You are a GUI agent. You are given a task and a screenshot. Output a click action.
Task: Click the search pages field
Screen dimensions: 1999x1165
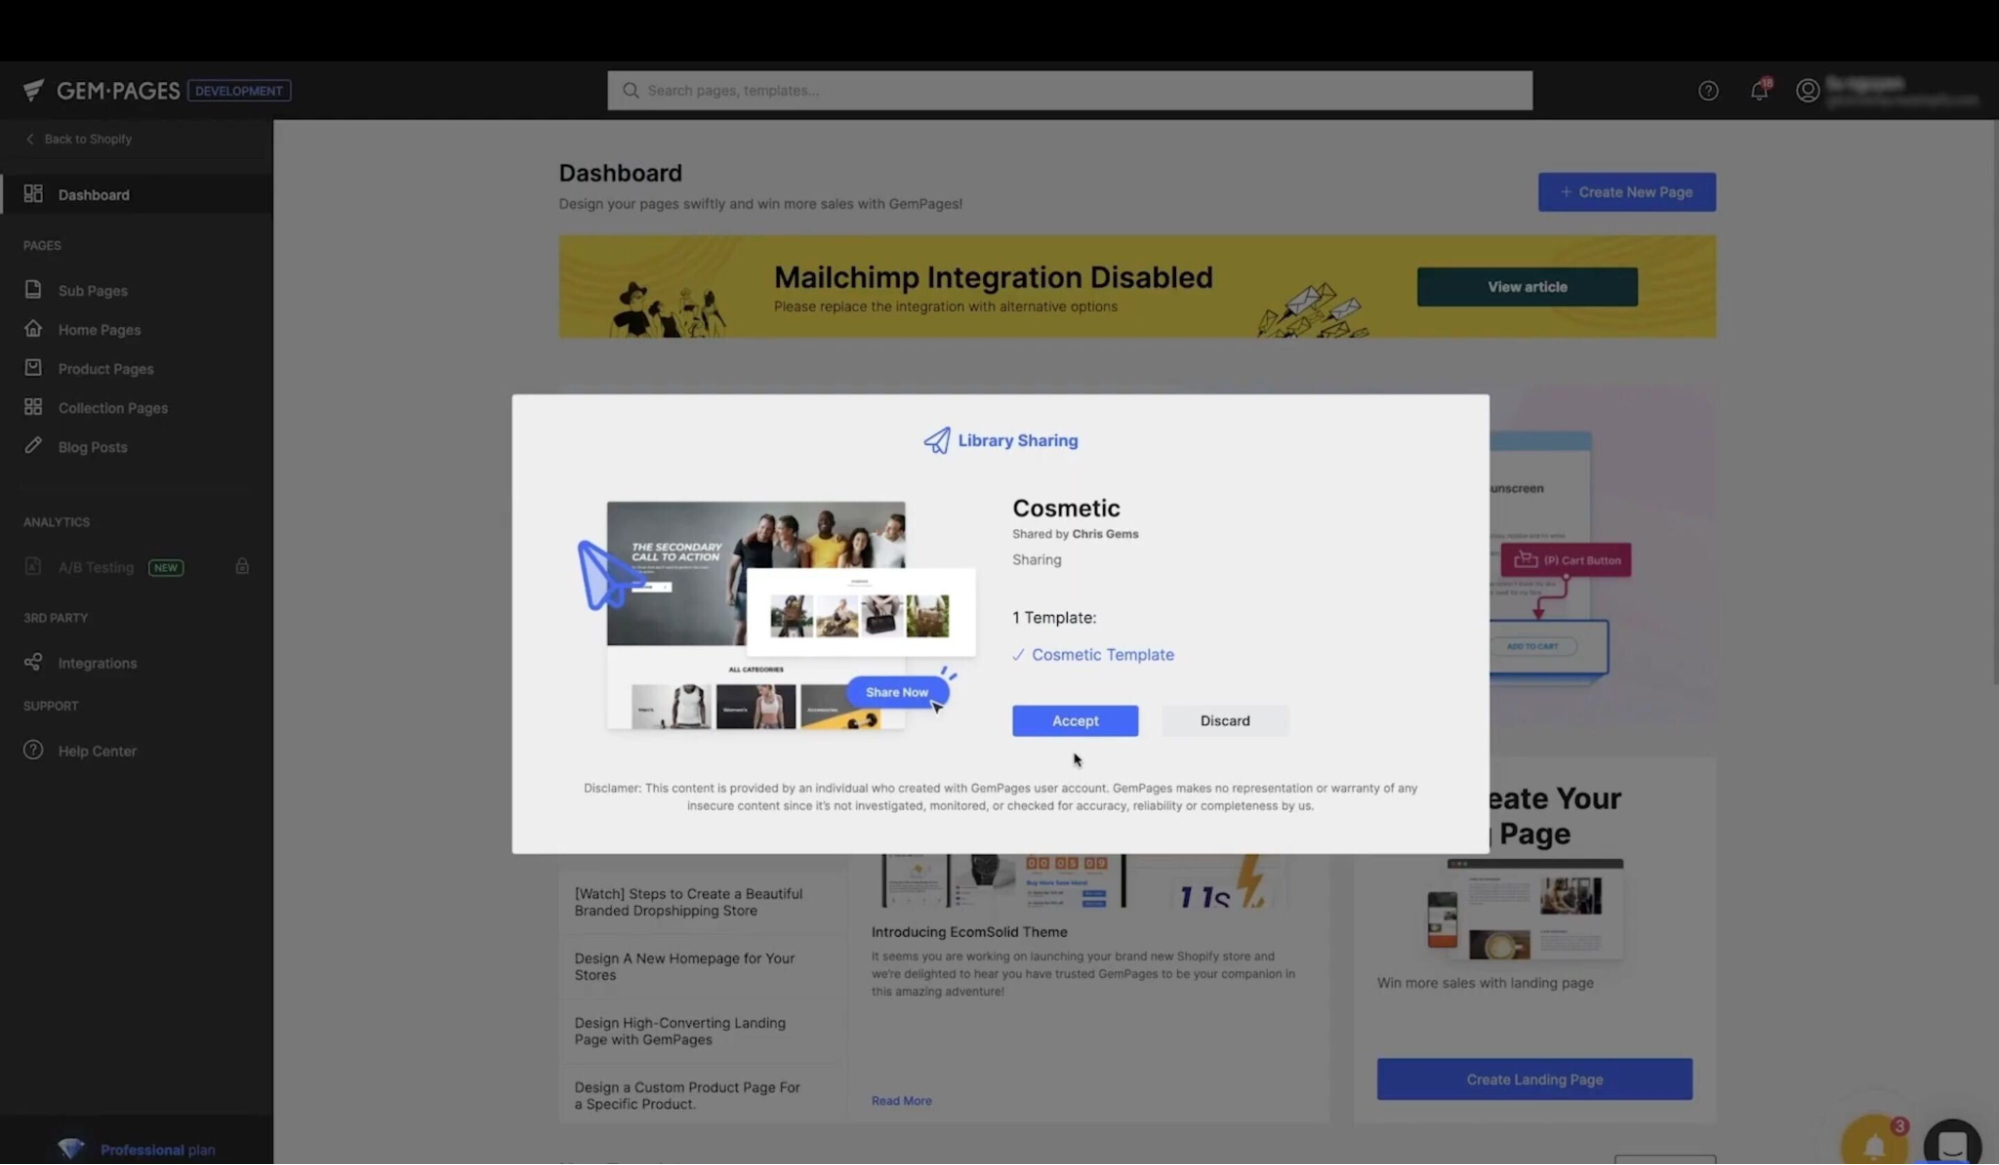click(x=1069, y=90)
